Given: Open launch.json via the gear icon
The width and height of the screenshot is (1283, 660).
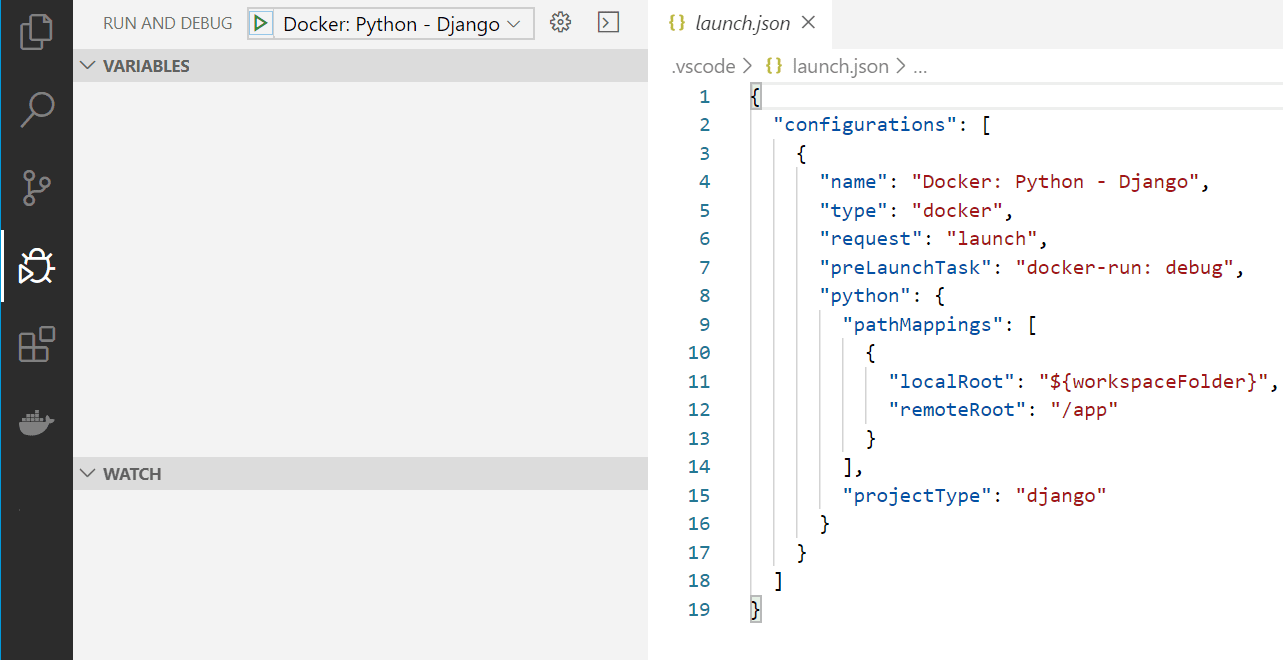Looking at the screenshot, I should point(560,22).
